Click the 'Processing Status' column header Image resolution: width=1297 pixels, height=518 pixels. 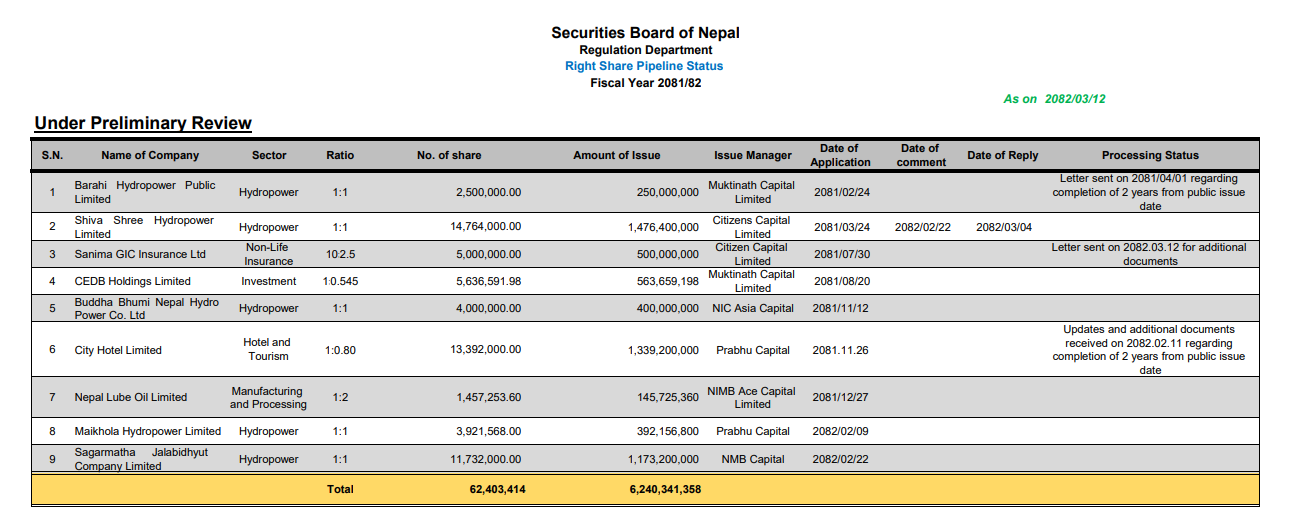(x=1150, y=155)
